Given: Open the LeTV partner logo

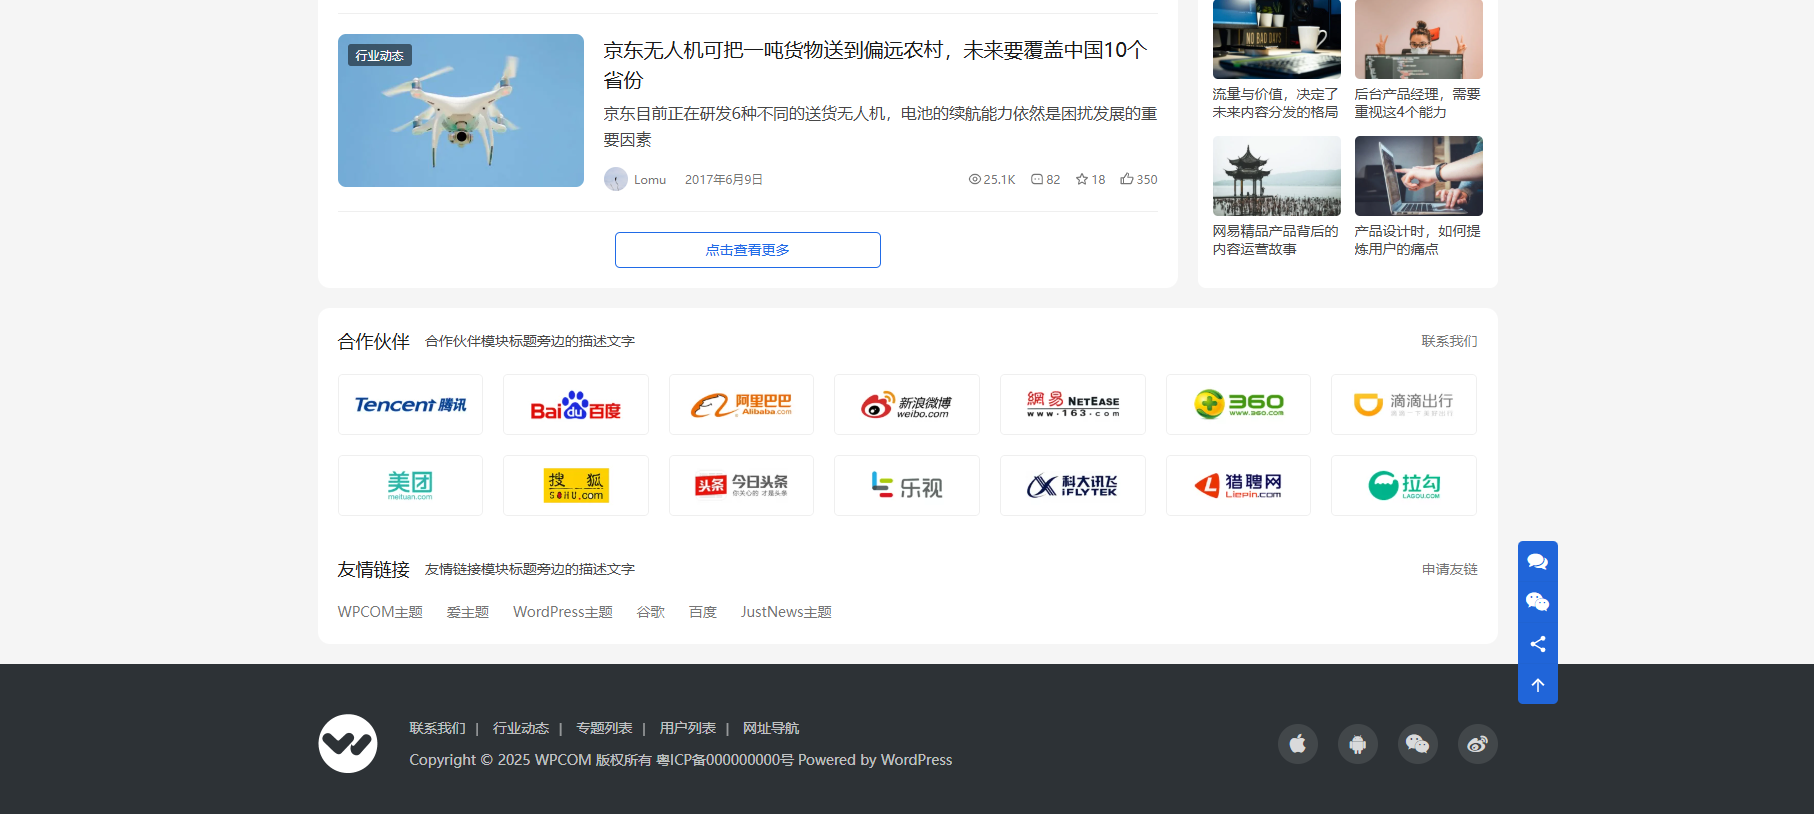Looking at the screenshot, I should pos(907,485).
